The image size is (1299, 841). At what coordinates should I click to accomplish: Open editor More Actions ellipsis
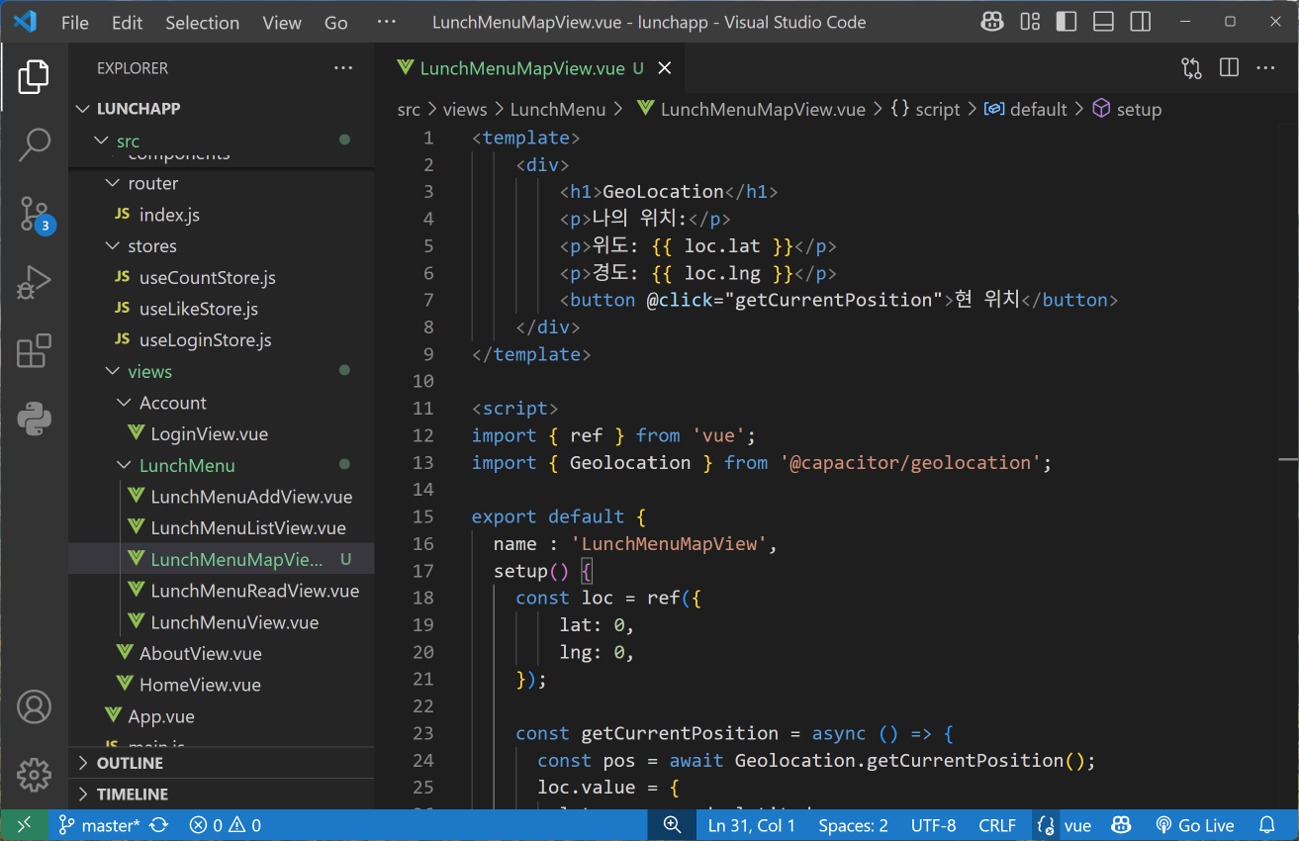pyautogui.click(x=1266, y=68)
